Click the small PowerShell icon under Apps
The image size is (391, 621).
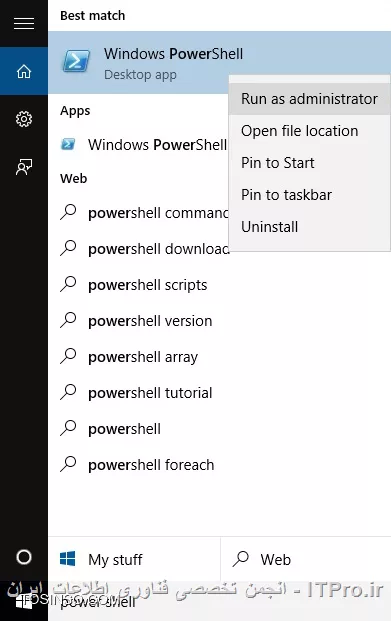coord(68,144)
